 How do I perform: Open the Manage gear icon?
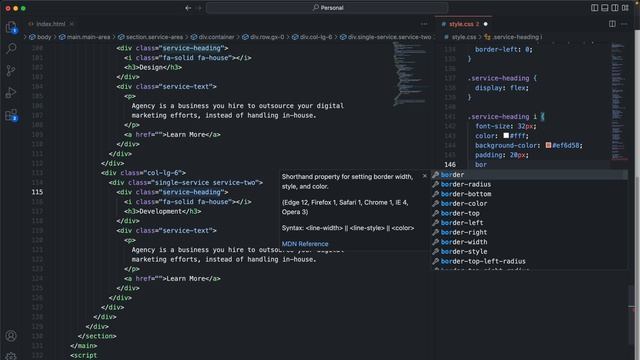pyautogui.click(x=11, y=356)
